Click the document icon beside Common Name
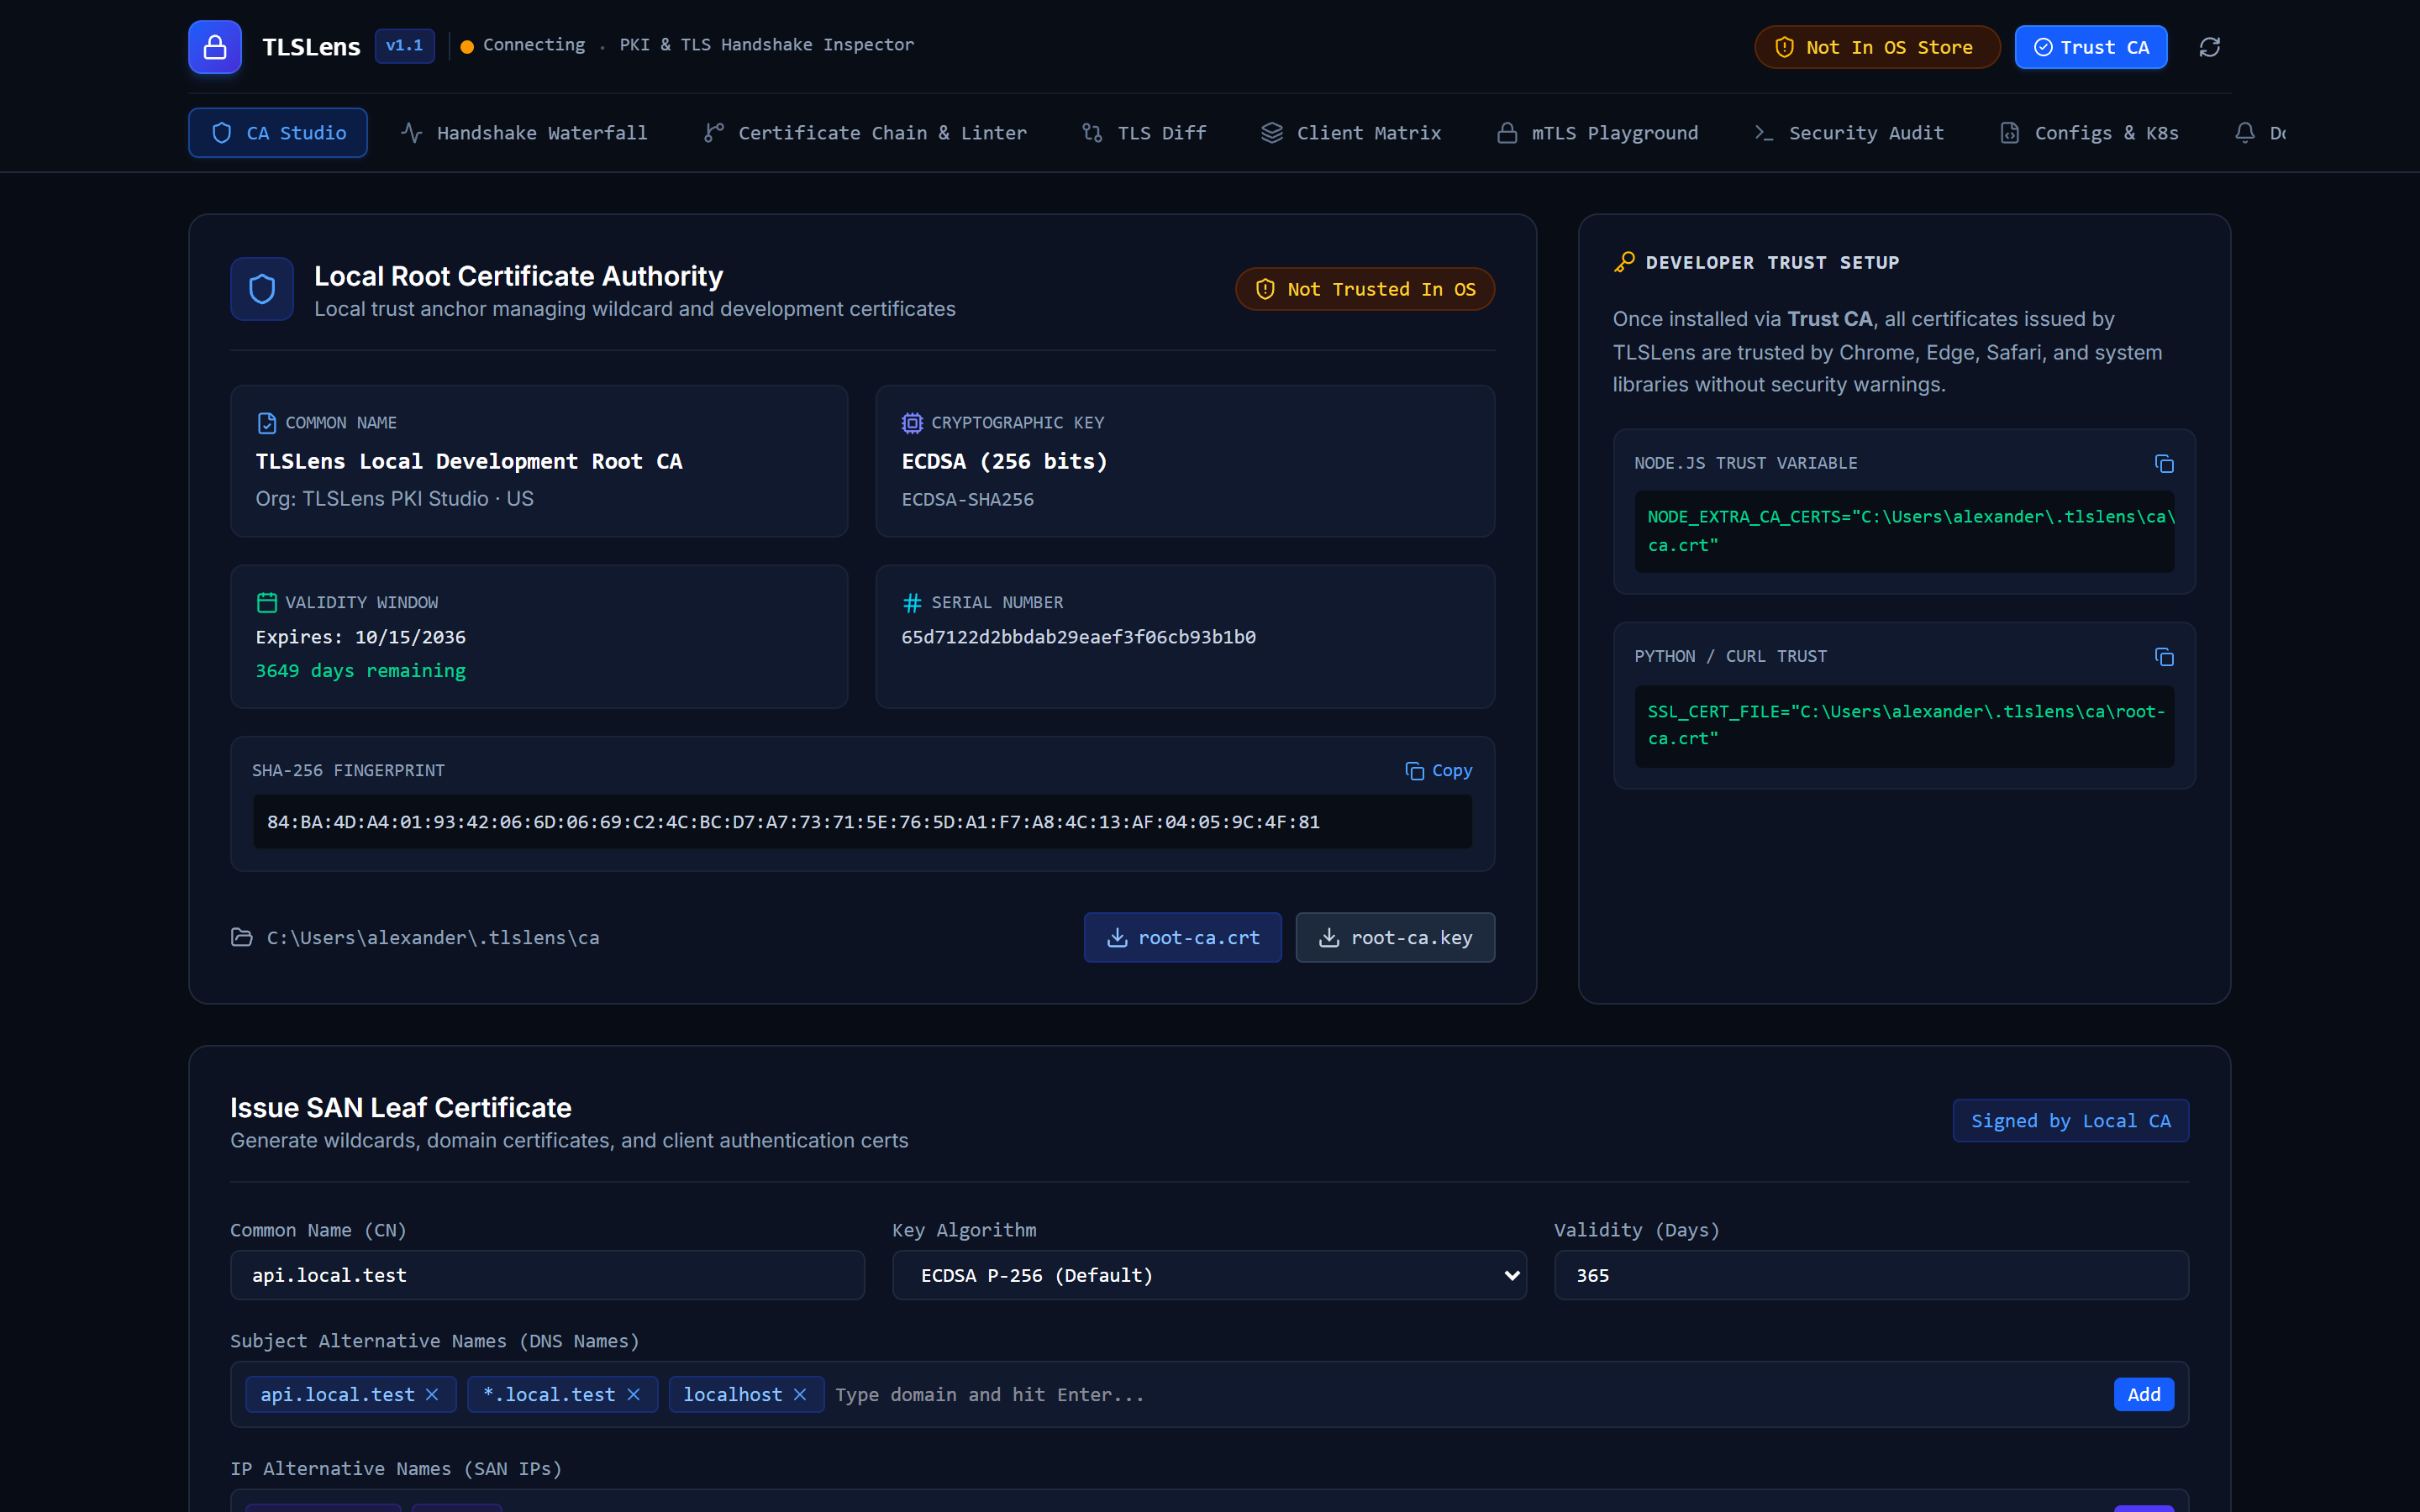This screenshot has width=2420, height=1512. 267,423
